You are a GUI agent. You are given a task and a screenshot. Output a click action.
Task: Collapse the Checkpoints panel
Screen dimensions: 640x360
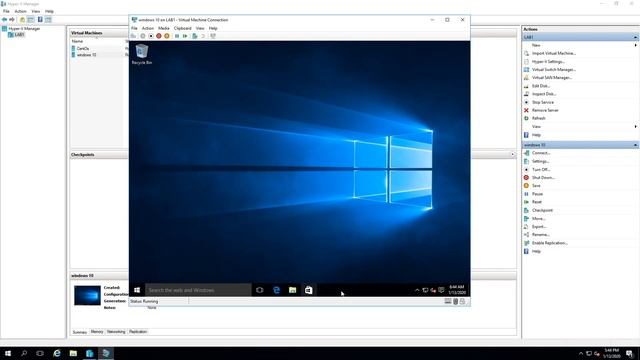(513, 154)
